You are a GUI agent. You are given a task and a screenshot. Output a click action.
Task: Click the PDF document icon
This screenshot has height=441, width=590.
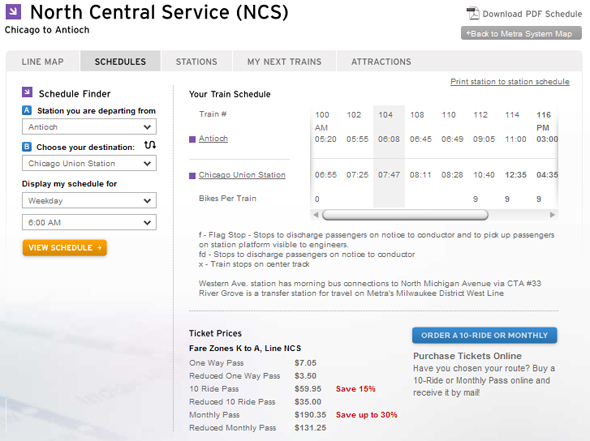473,14
